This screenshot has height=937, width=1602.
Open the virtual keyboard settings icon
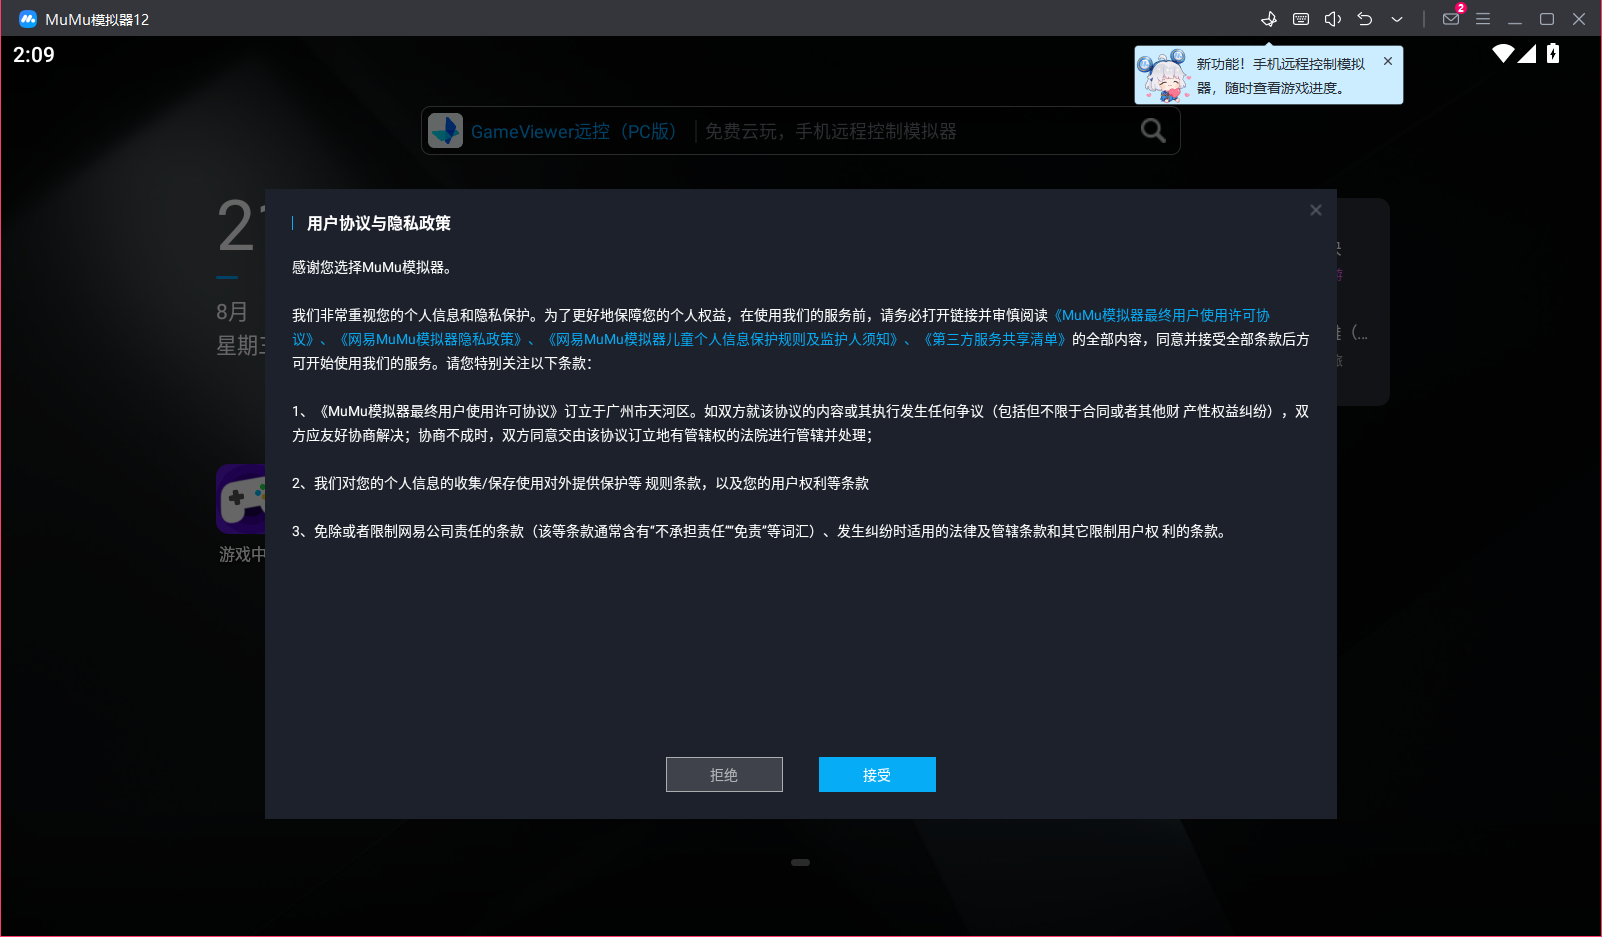pyautogui.click(x=1301, y=18)
